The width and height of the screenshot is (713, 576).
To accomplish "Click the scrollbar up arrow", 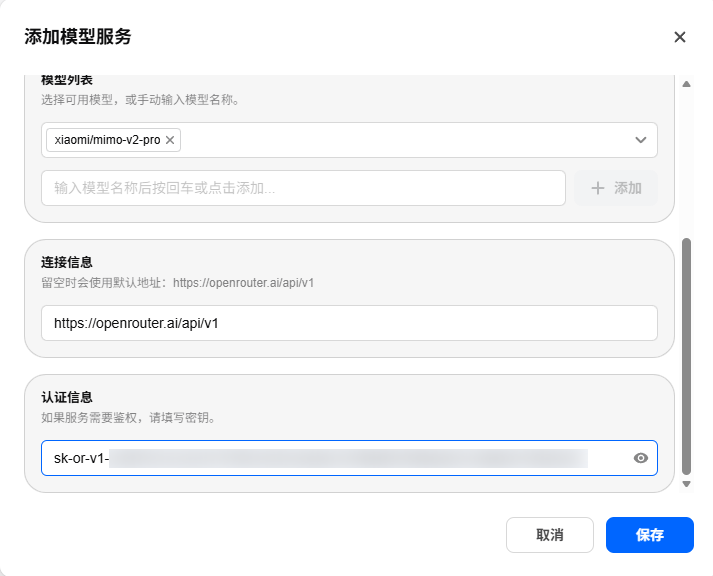I will 687,84.
